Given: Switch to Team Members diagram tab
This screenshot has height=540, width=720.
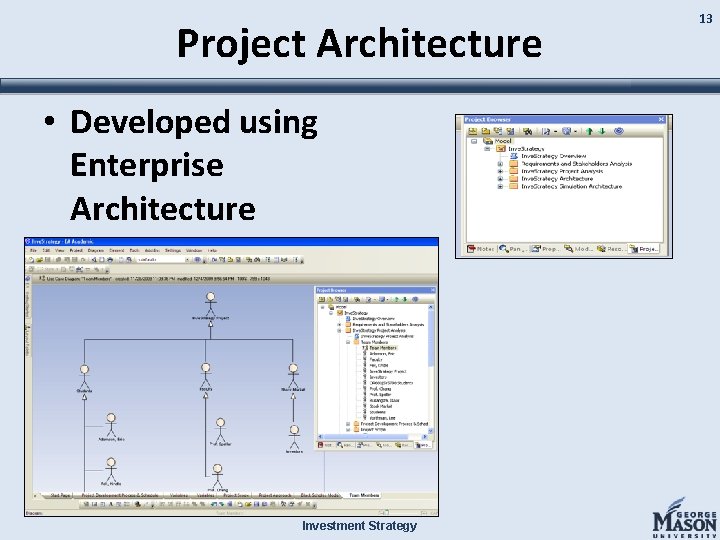Looking at the screenshot, I should (x=364, y=495).
